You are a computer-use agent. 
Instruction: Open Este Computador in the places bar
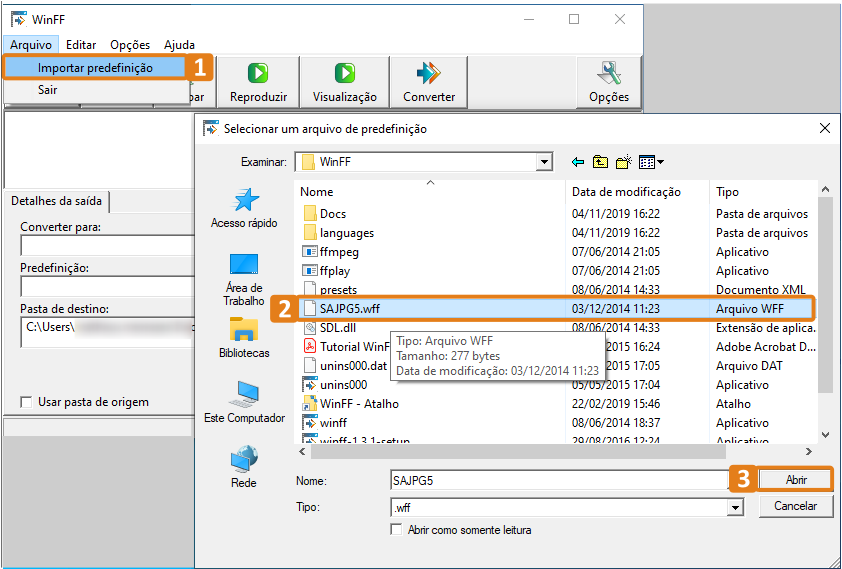point(244,402)
